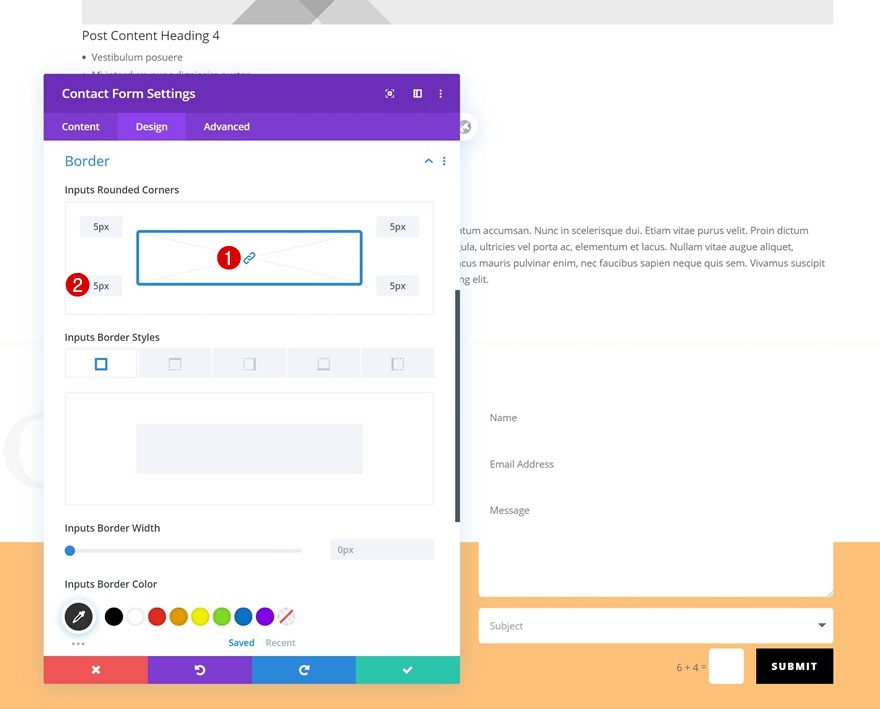
Task: Open the three-dot menu in settings header
Action: [441, 93]
